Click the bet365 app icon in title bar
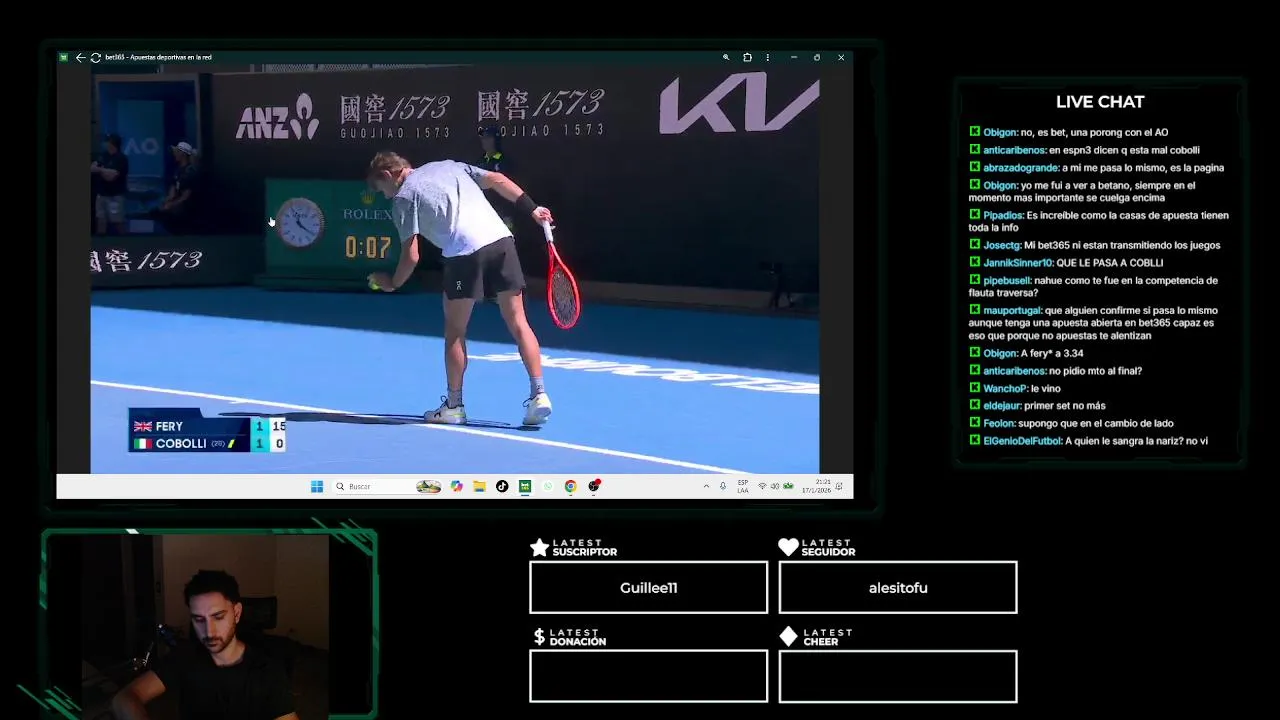This screenshot has width=1280, height=720. 64,57
